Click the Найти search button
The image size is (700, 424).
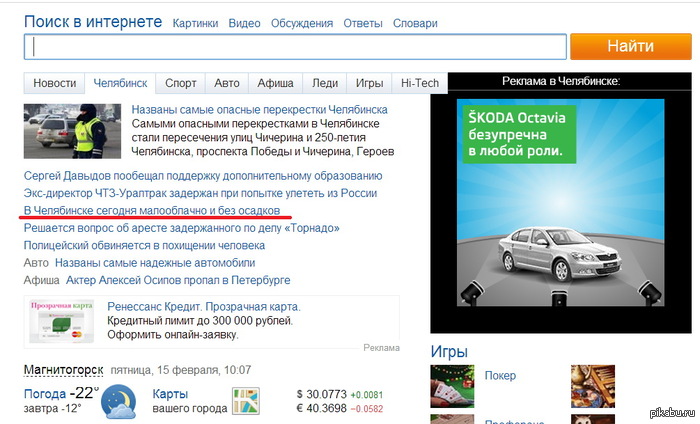click(x=630, y=46)
